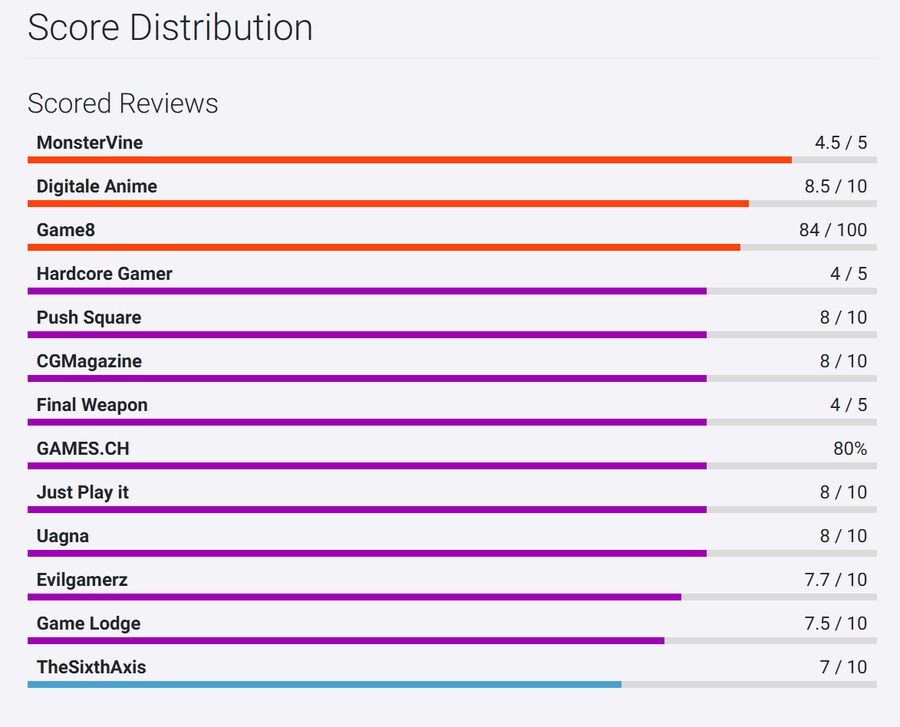Open the Final Weapon review link
This screenshot has width=900, height=727.
point(92,405)
